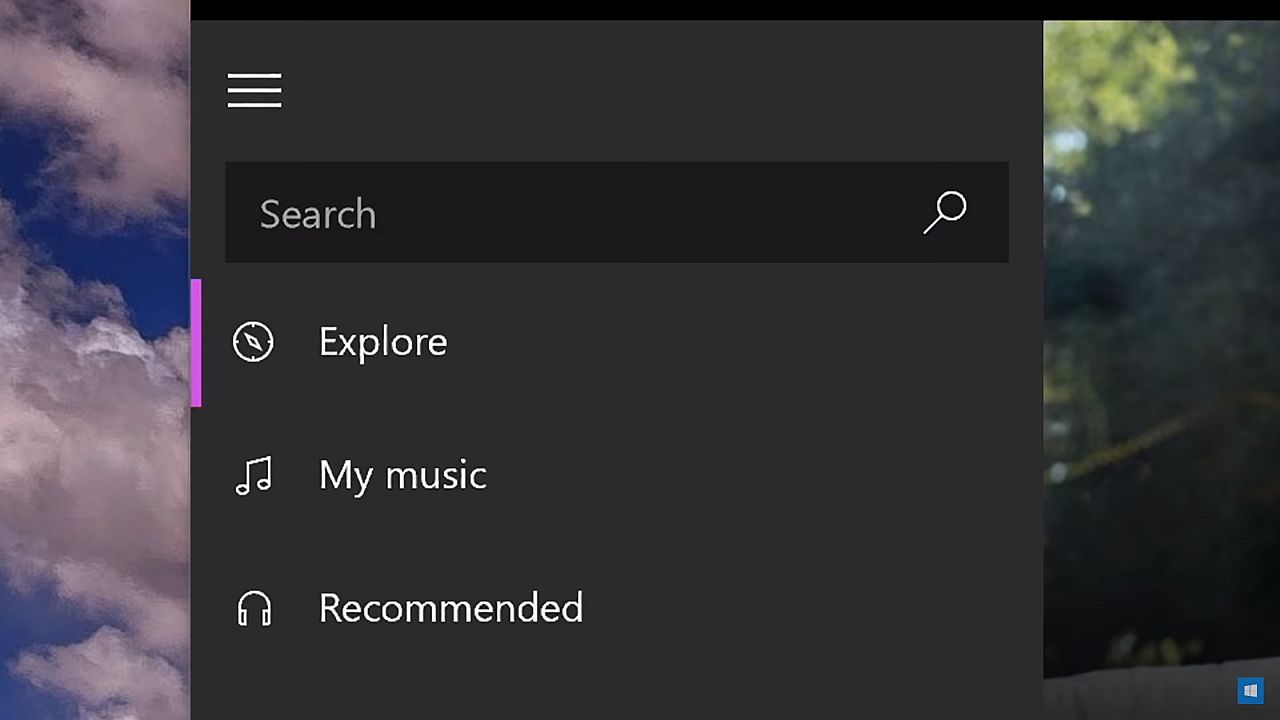Click the purple selection bar beside Explore
This screenshot has height=720, width=1280.
[x=196, y=343]
